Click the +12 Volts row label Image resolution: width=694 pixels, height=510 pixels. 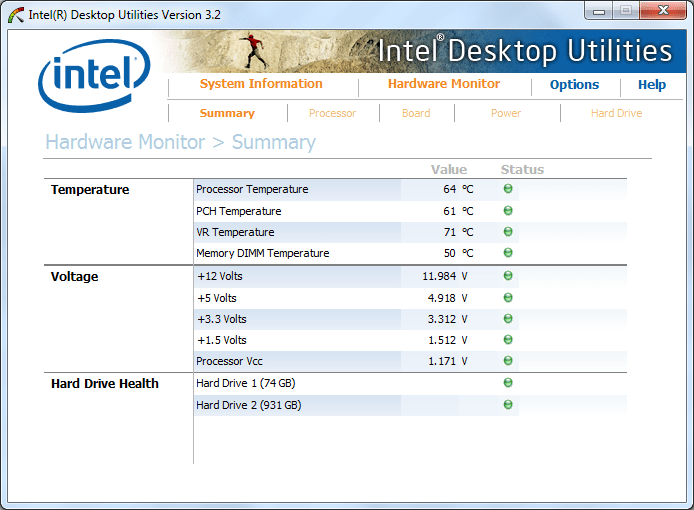[x=220, y=276]
